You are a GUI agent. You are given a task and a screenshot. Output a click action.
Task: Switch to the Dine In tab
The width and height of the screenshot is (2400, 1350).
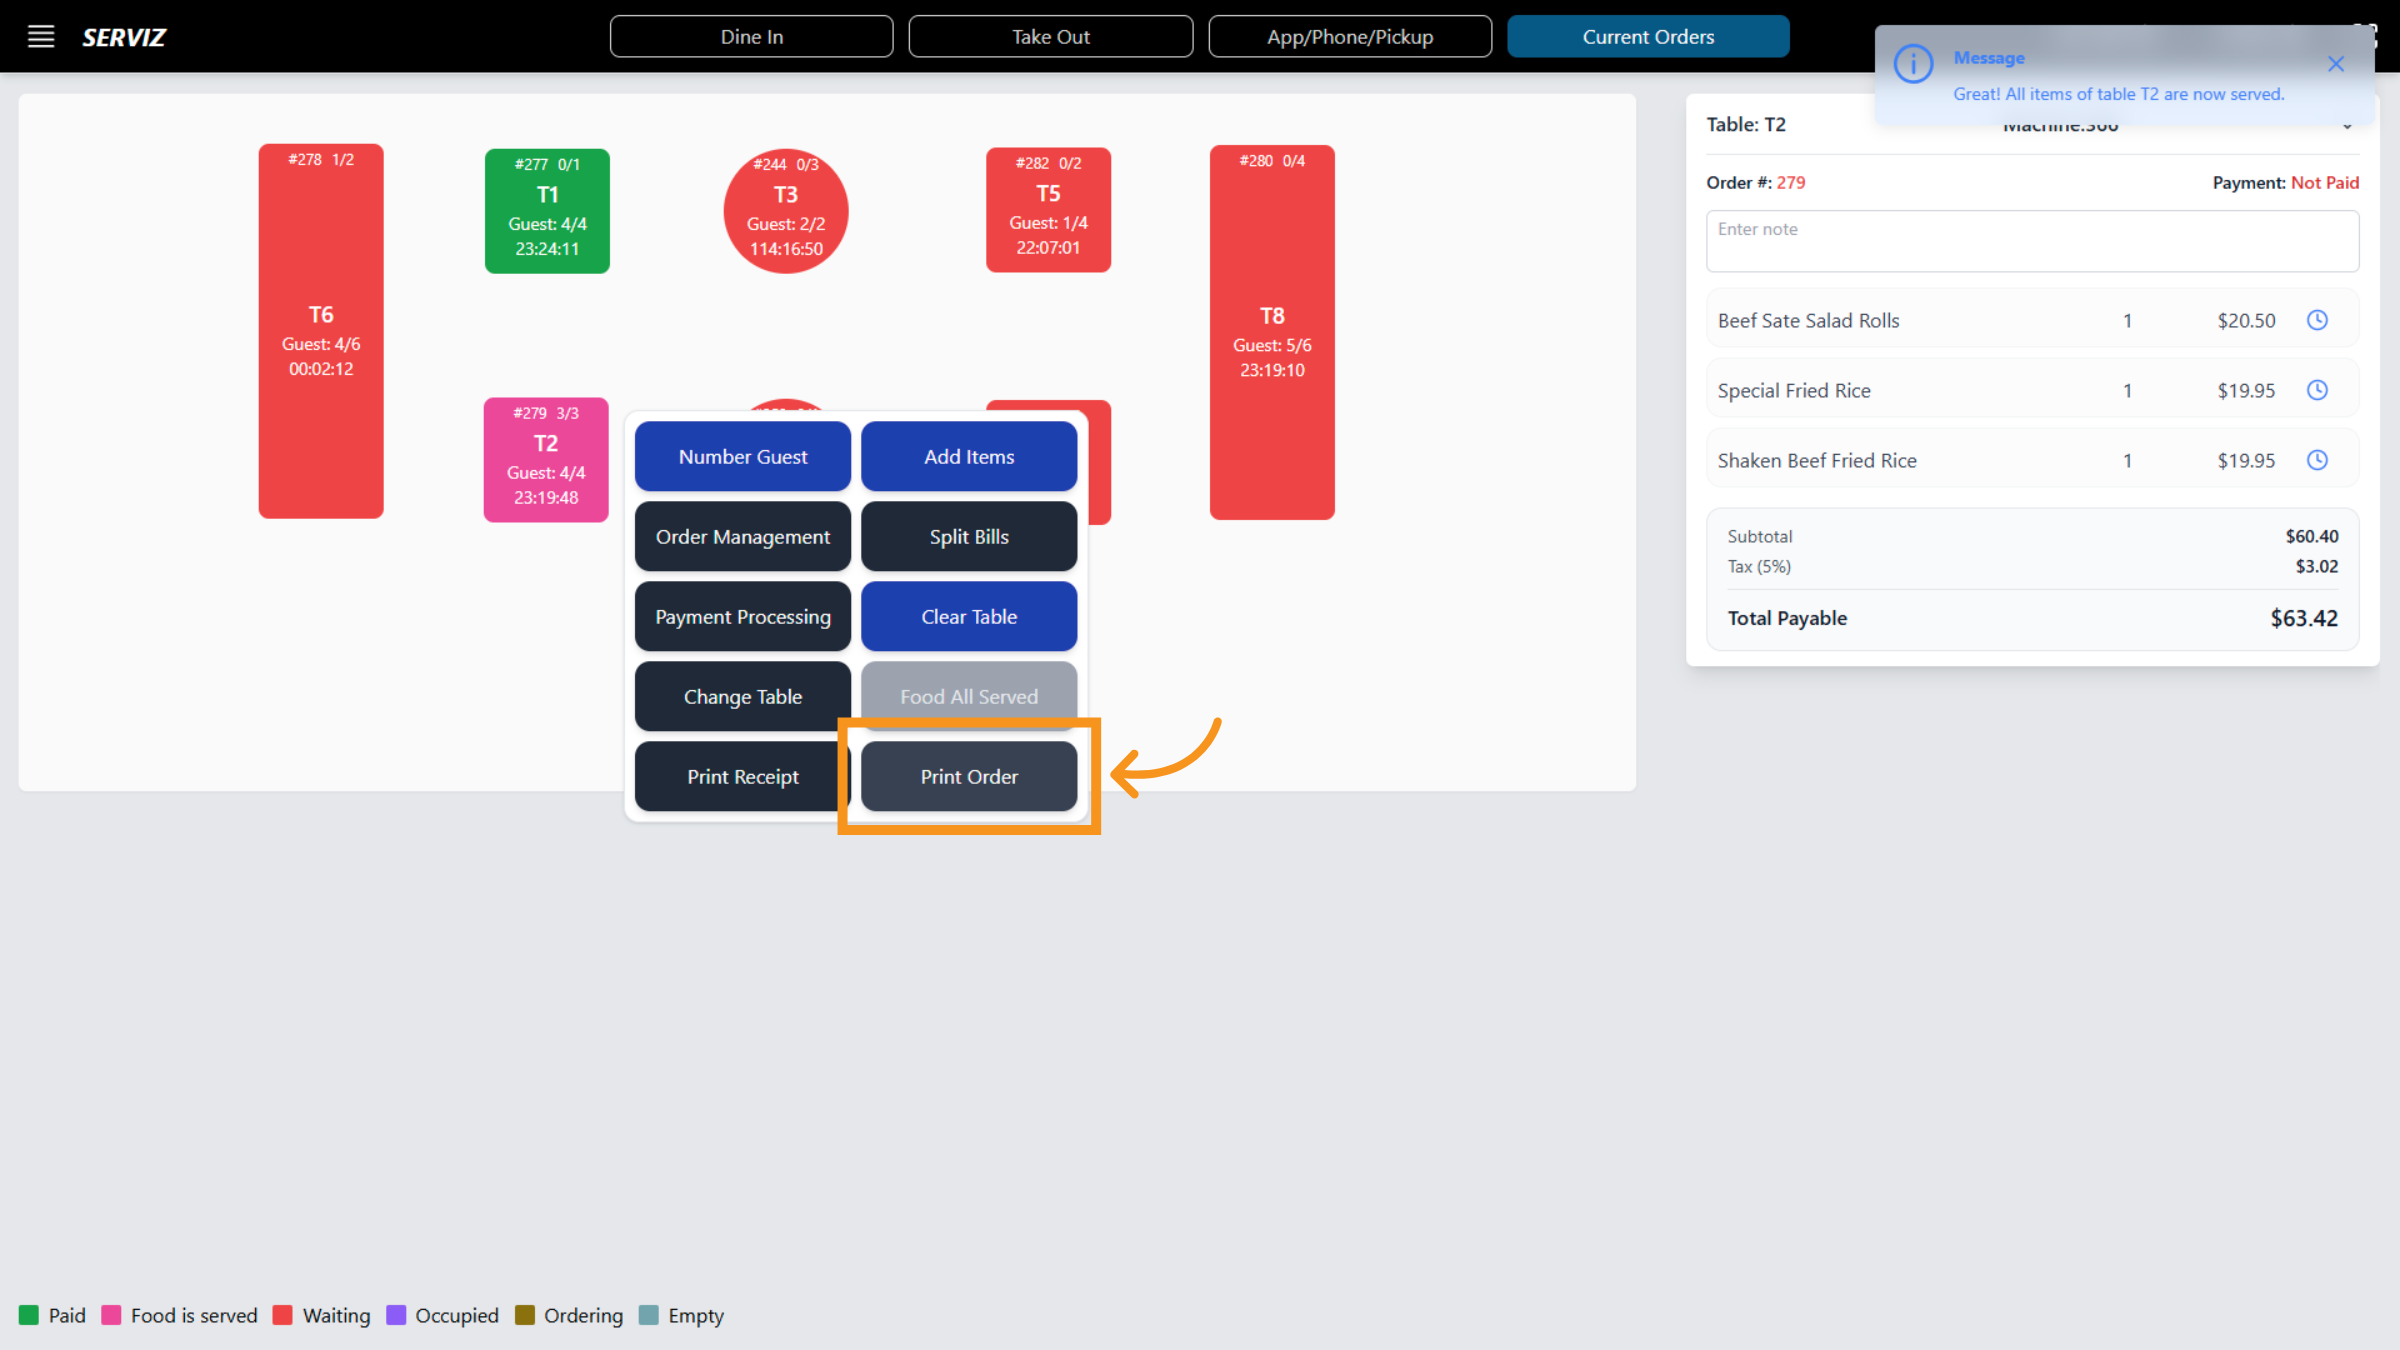751,37
